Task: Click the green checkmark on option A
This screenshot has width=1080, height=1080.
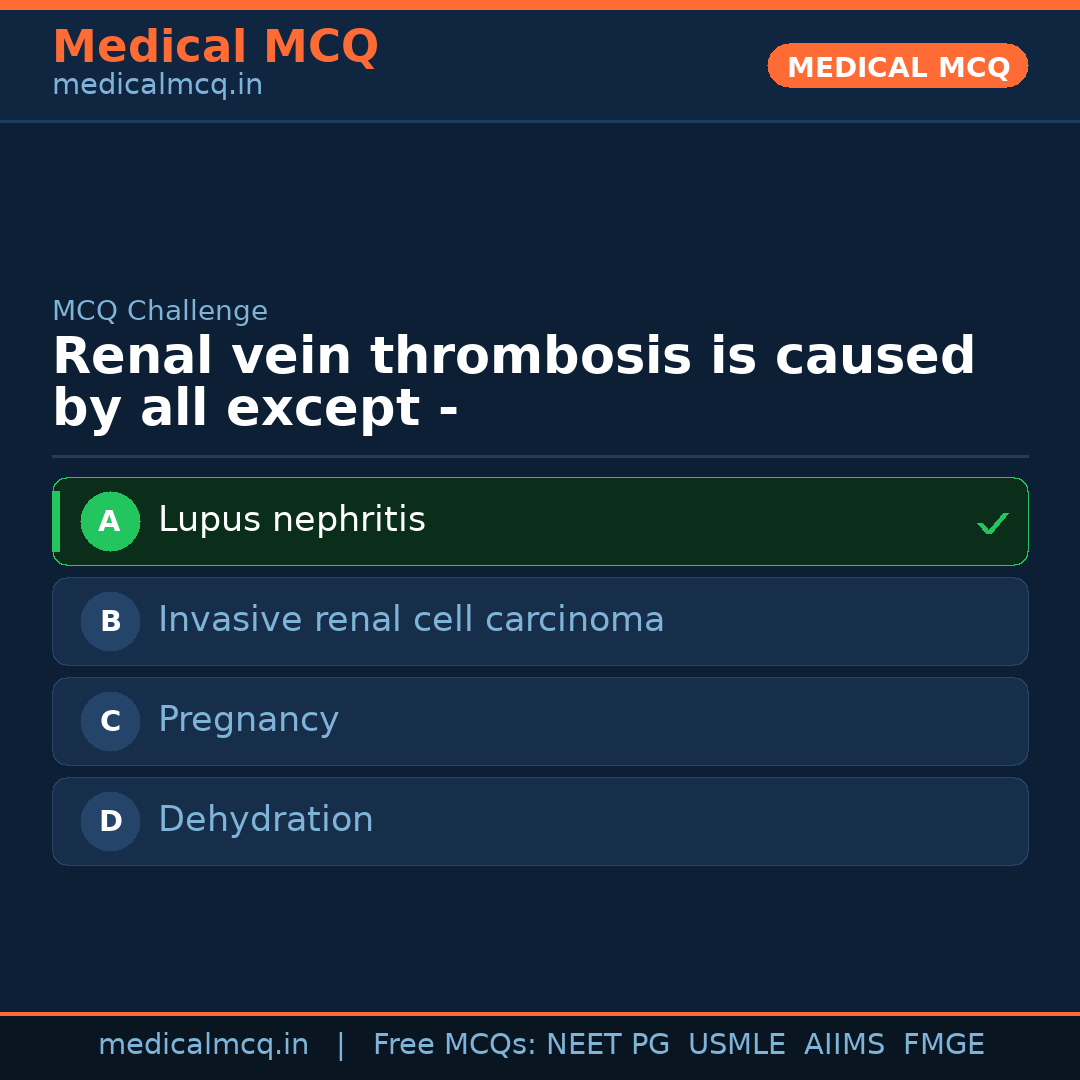Action: (x=992, y=523)
